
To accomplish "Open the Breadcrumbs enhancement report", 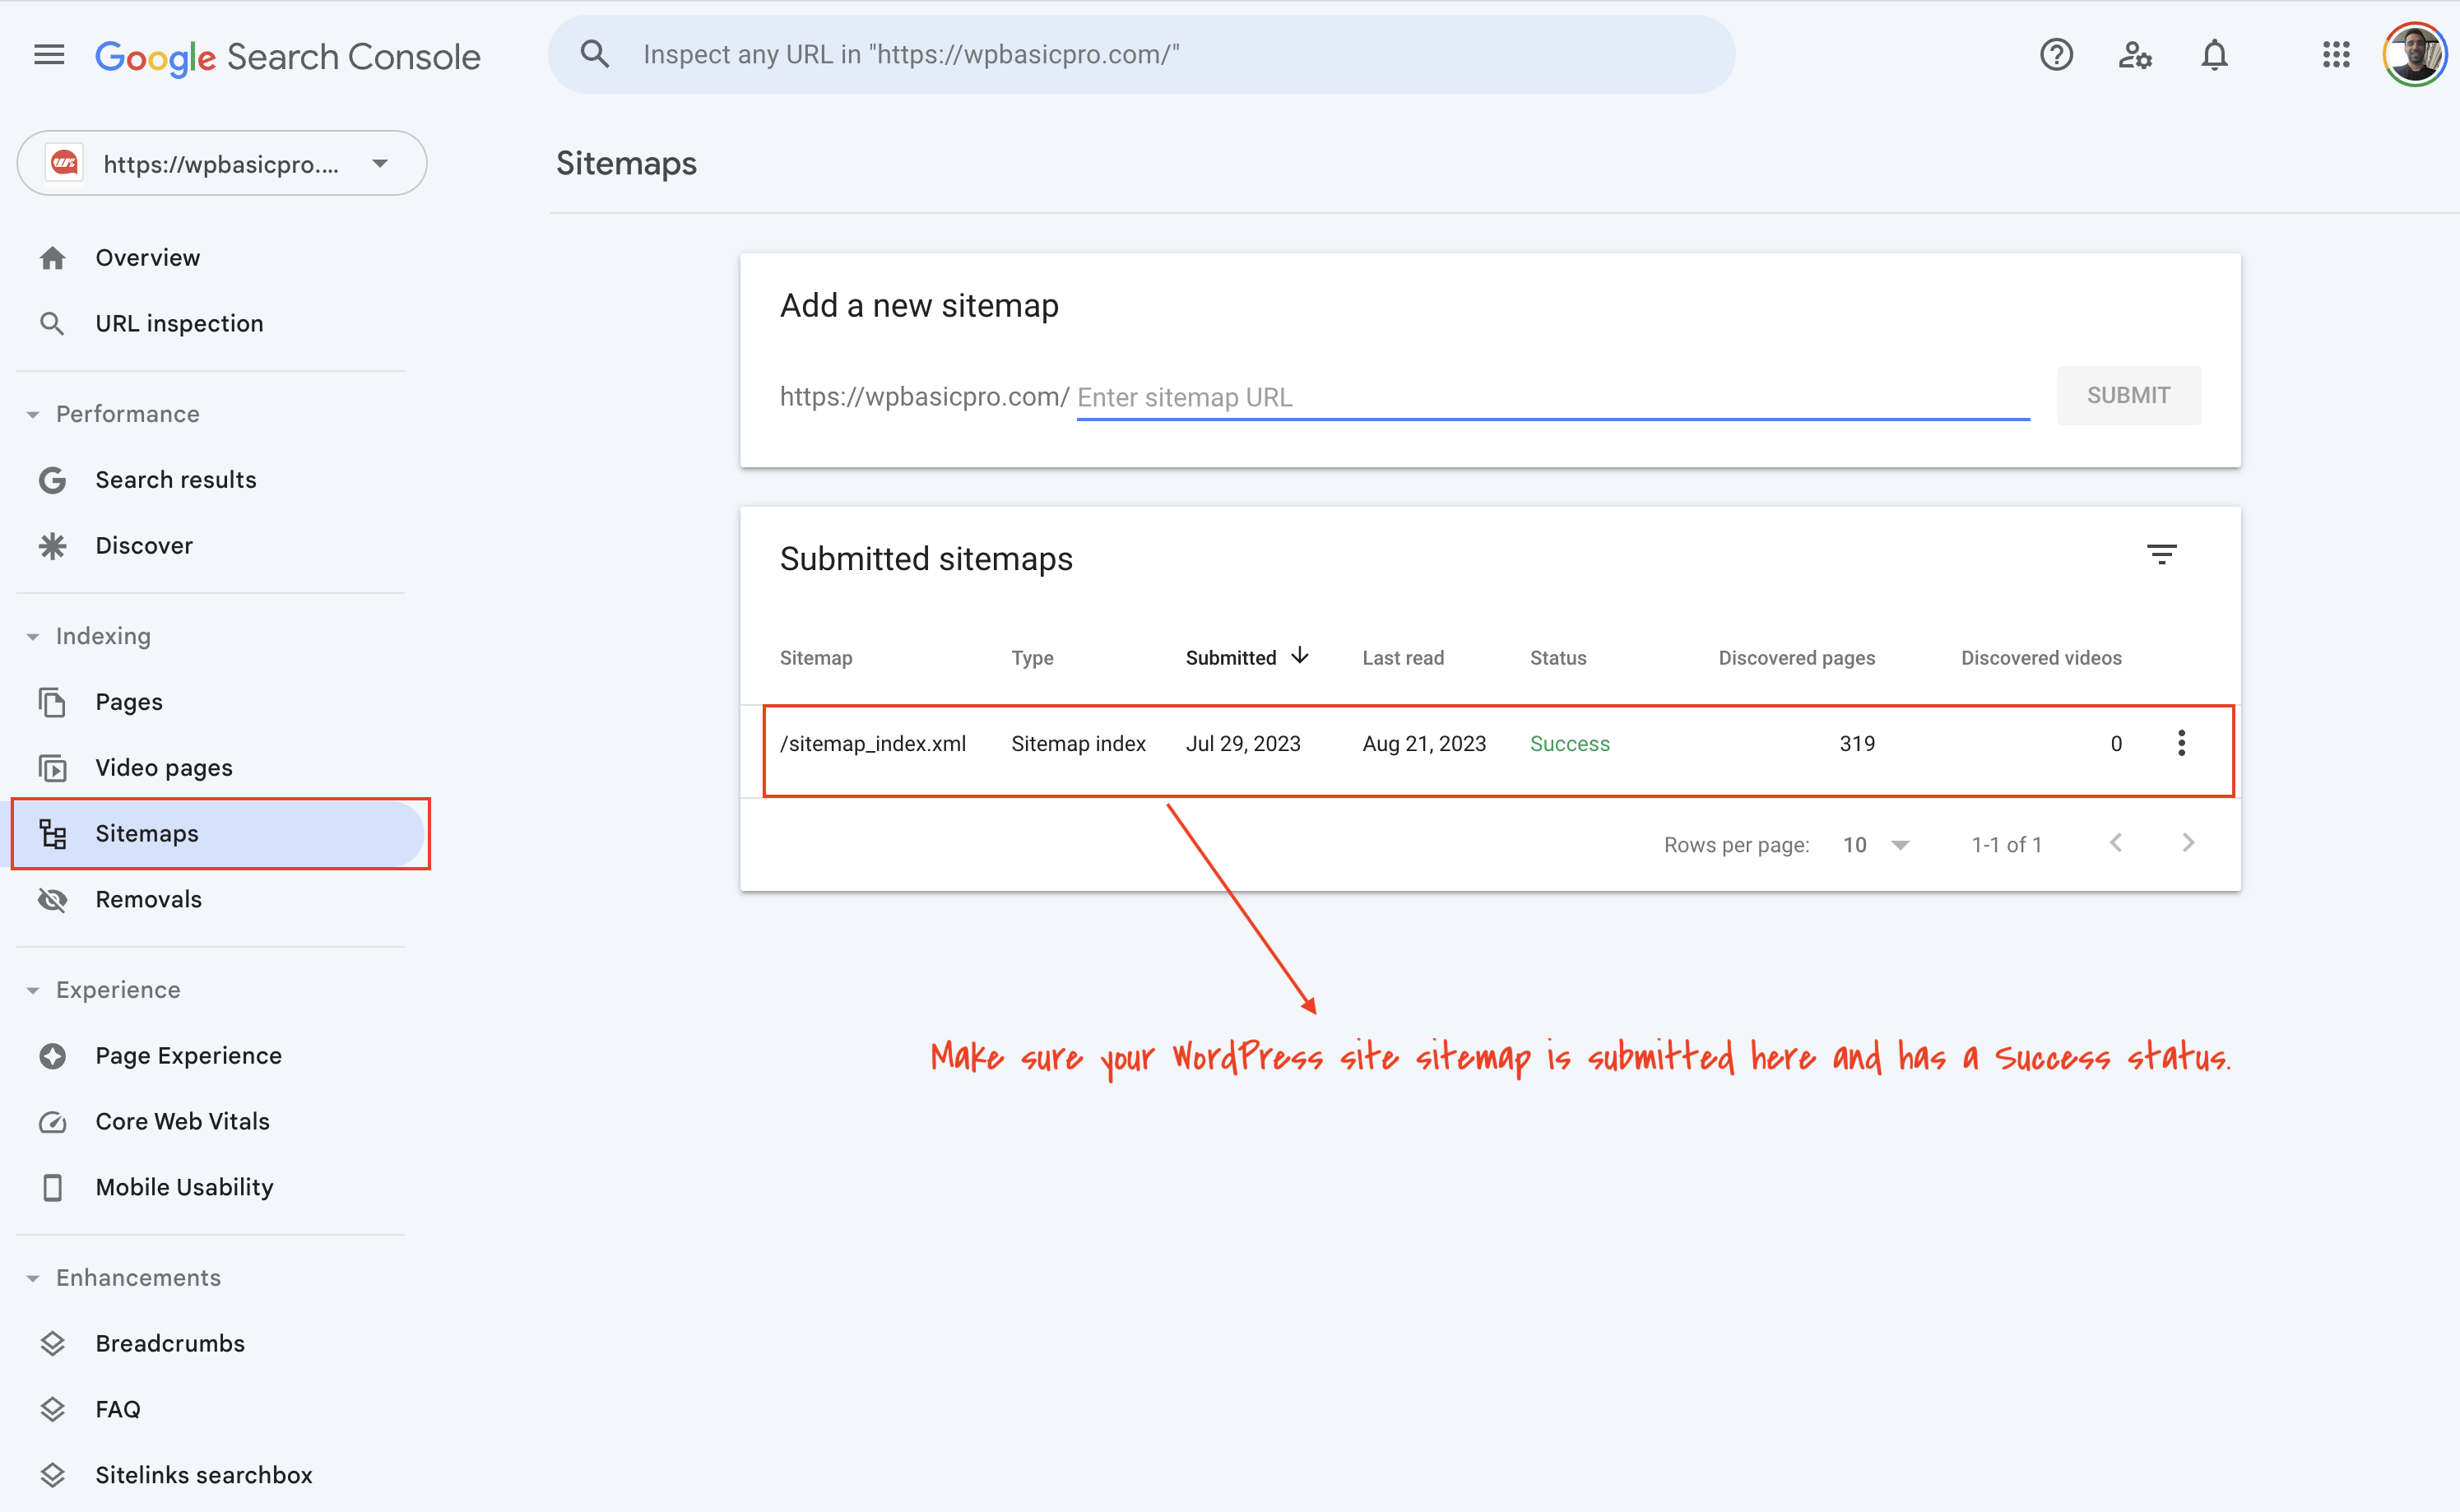I will [x=170, y=1344].
